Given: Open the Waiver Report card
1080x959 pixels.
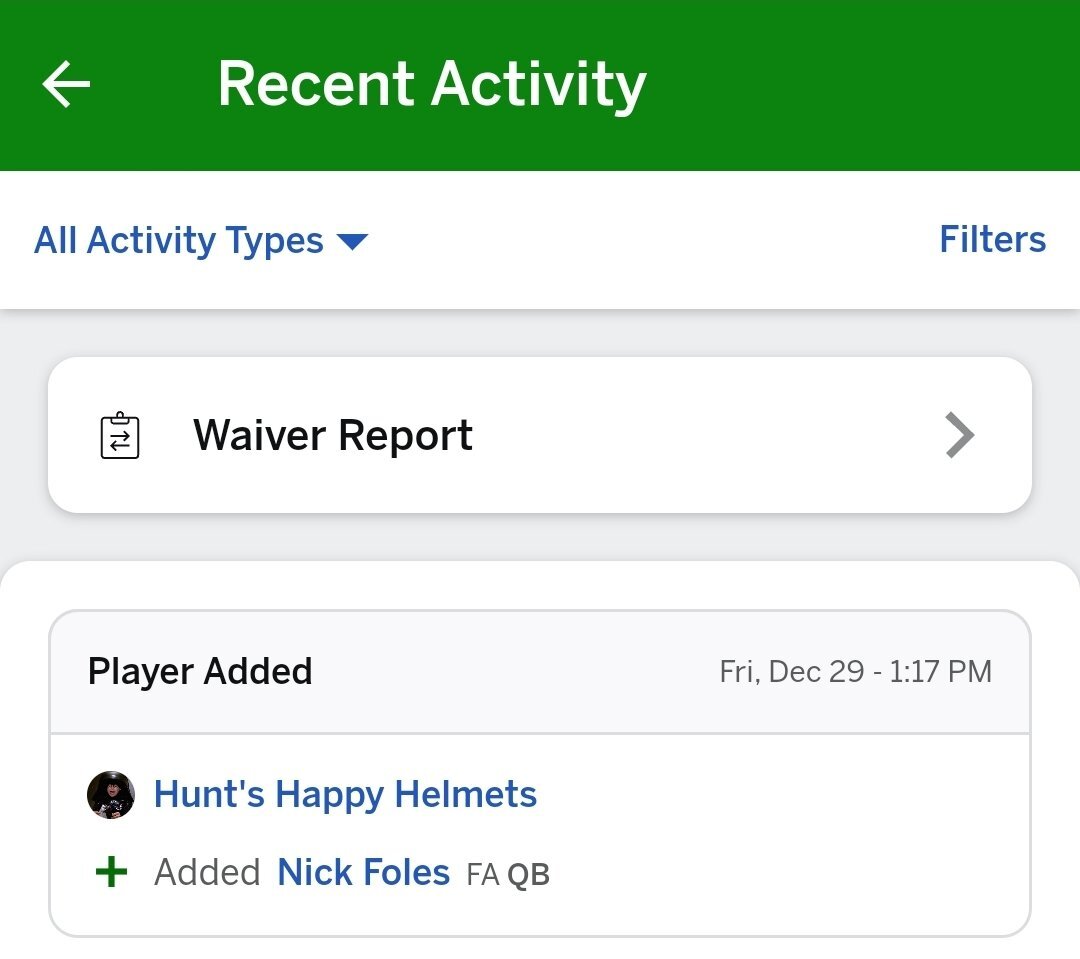Looking at the screenshot, I should pyautogui.click(x=540, y=435).
